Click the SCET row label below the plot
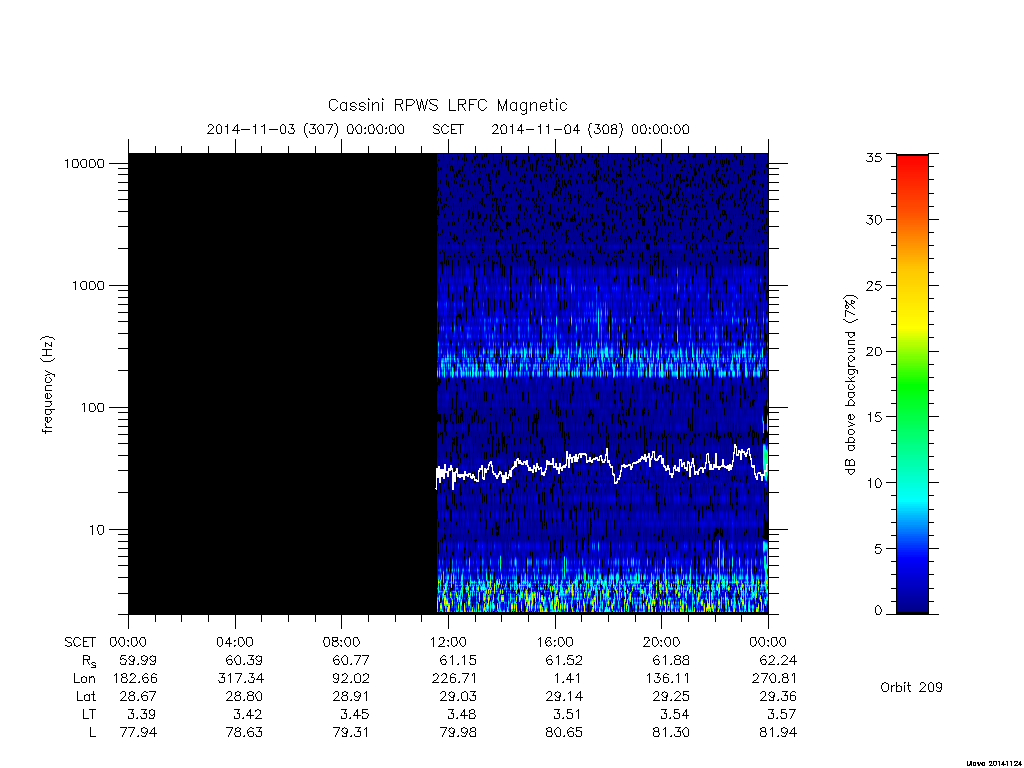 tap(80, 643)
